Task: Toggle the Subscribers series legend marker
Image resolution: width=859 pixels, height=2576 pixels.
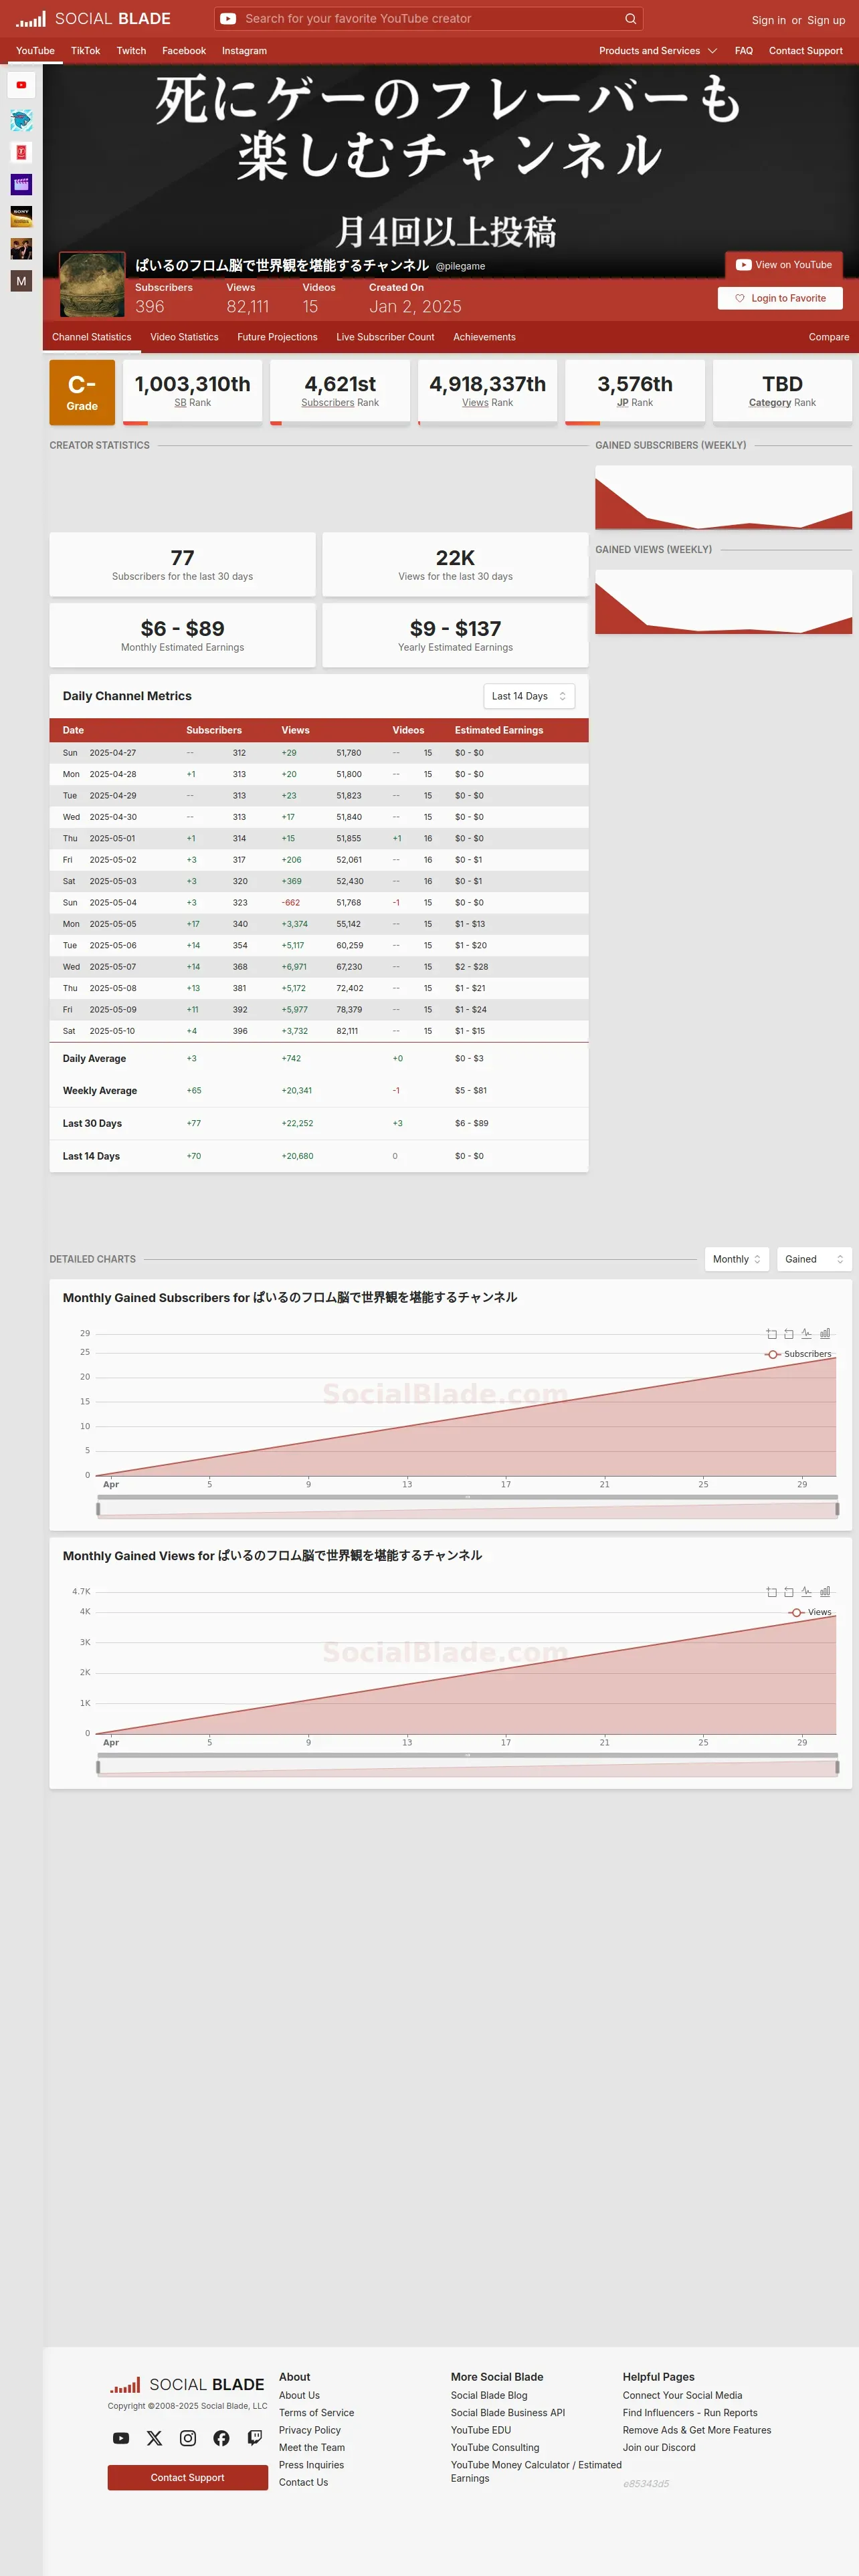Action: click(x=773, y=1354)
